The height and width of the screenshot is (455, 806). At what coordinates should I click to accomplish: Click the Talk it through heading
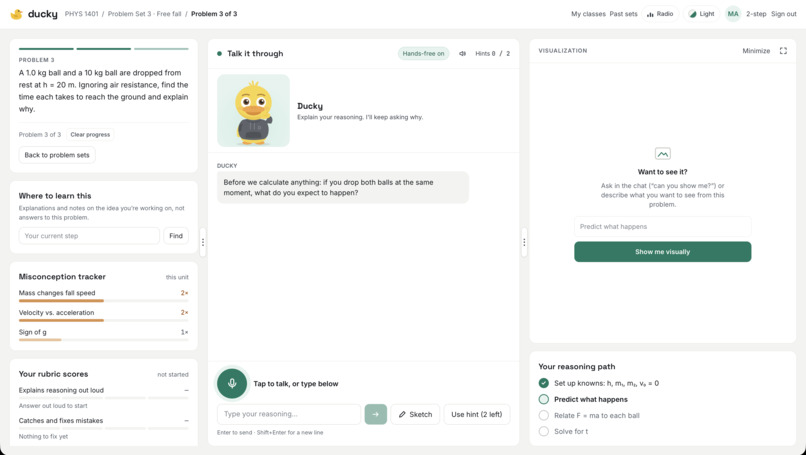(x=255, y=53)
